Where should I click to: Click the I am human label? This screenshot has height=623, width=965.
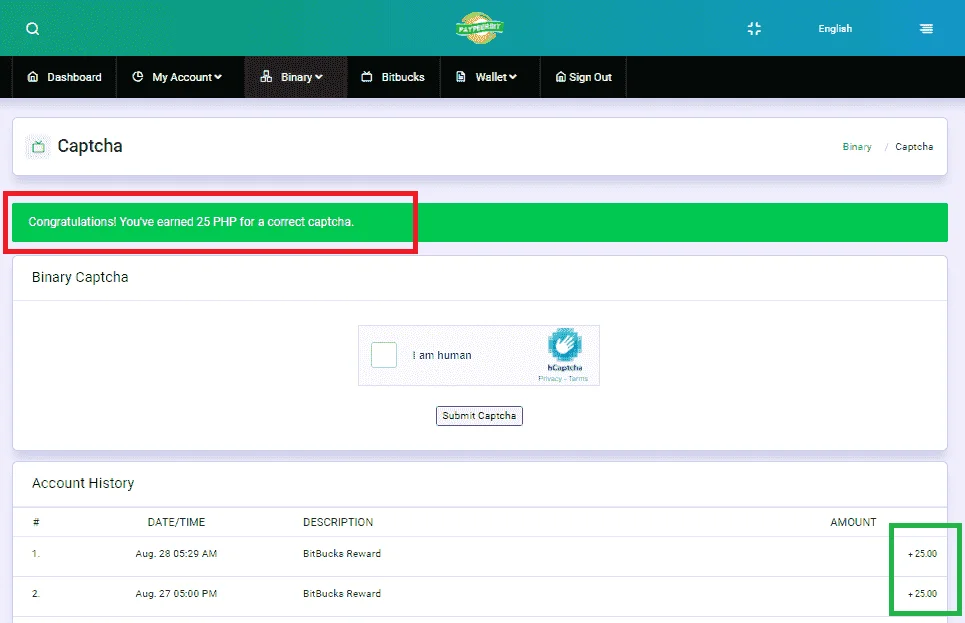click(x=442, y=355)
